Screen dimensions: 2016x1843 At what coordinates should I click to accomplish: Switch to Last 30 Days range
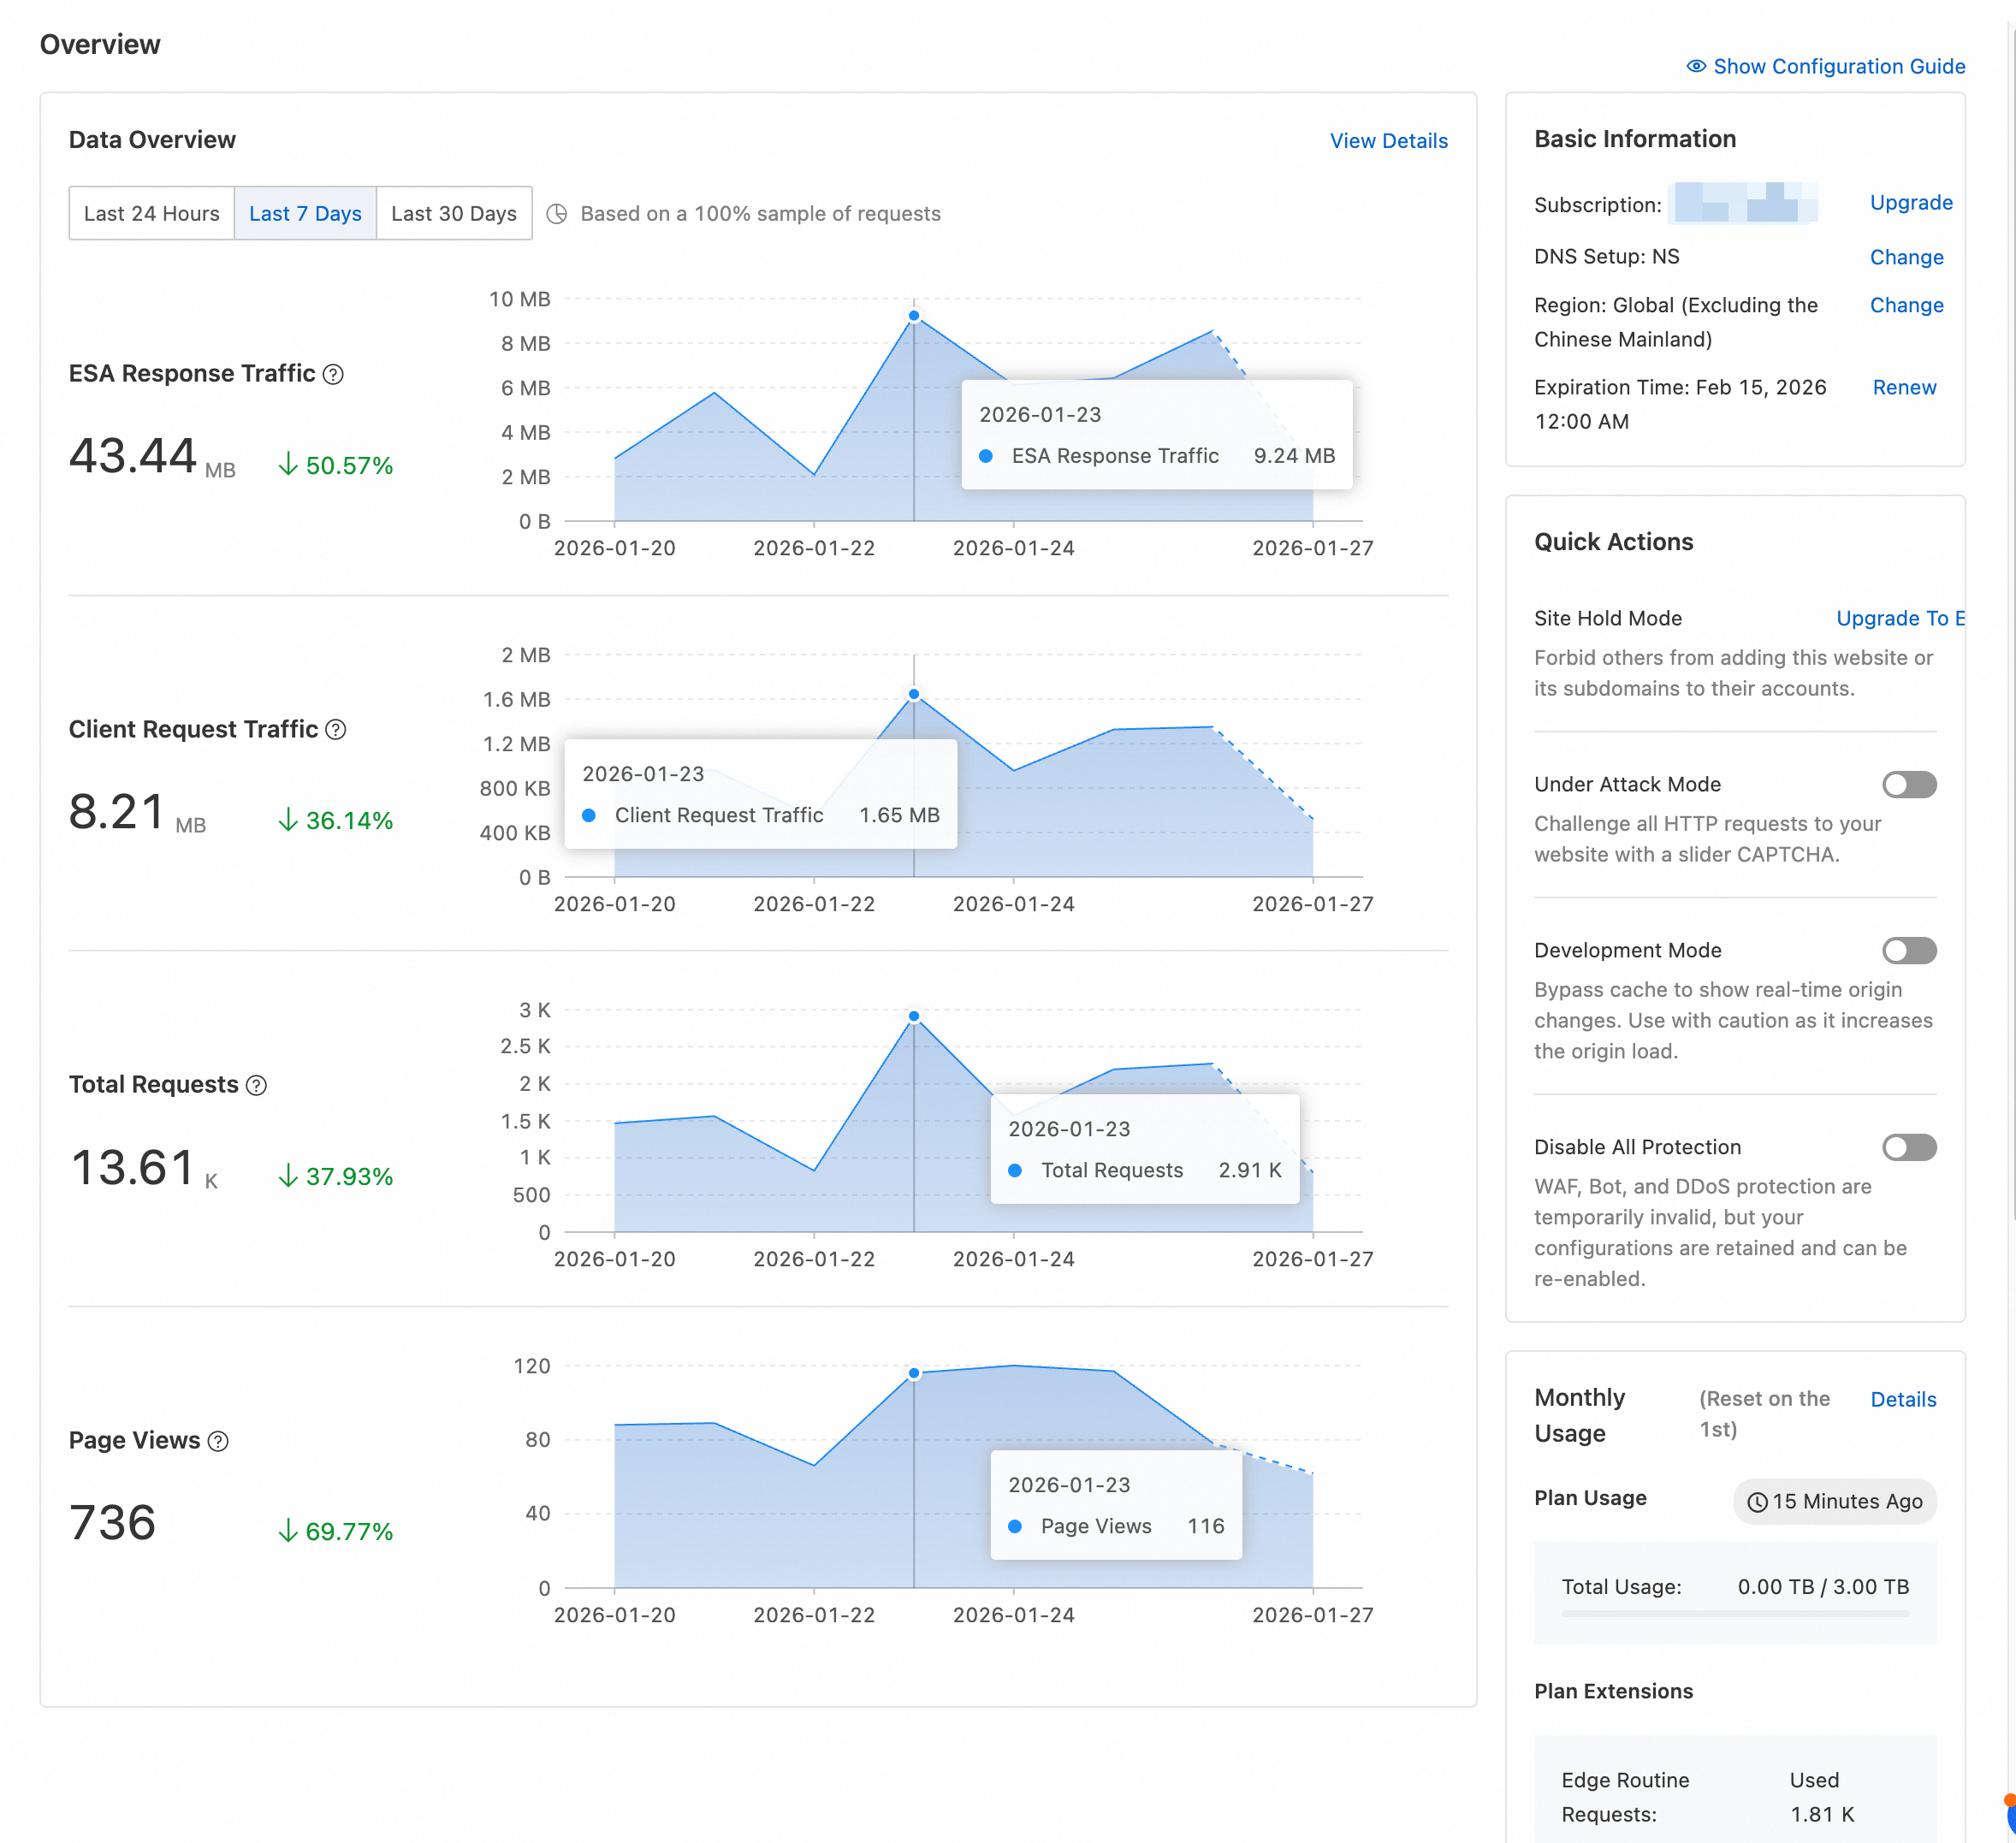pos(453,214)
